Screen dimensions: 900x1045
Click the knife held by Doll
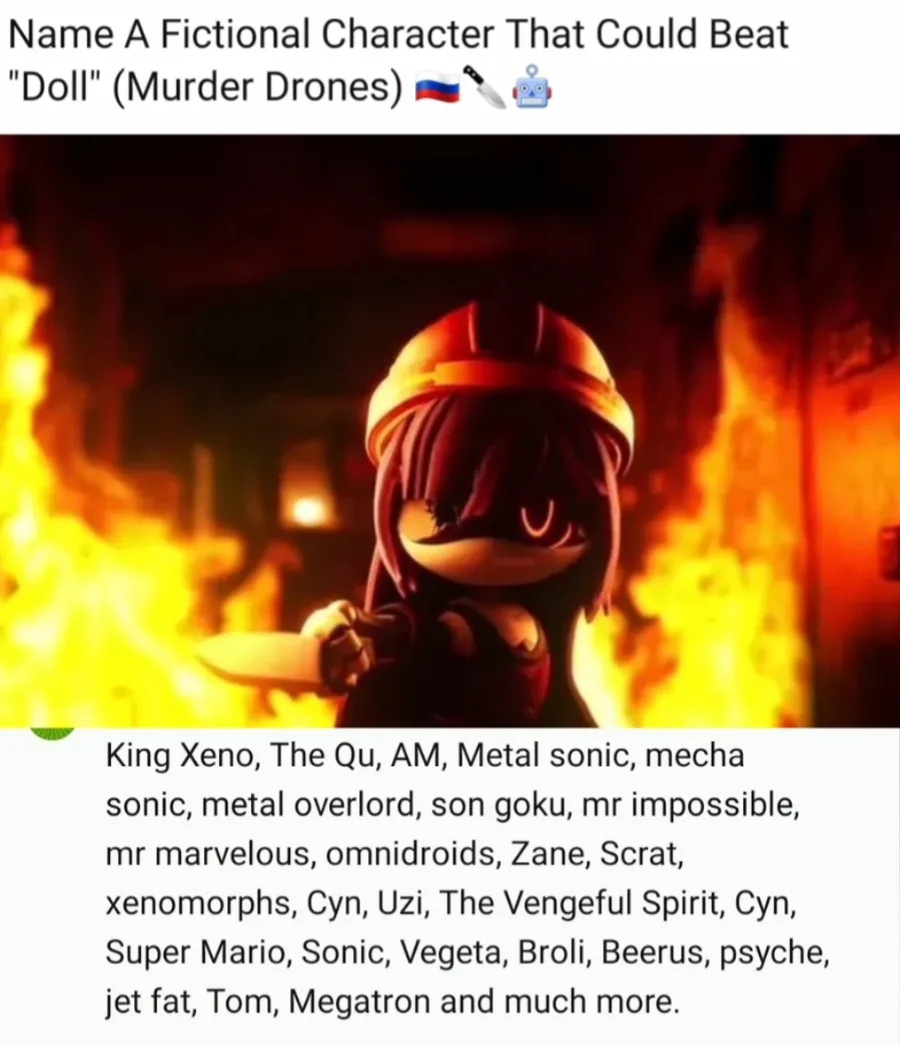click(260, 660)
